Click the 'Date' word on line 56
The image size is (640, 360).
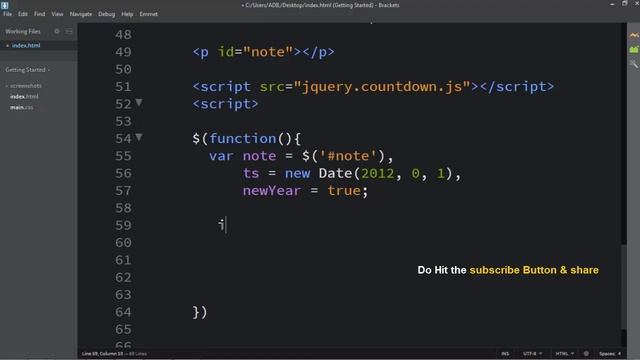pos(335,173)
